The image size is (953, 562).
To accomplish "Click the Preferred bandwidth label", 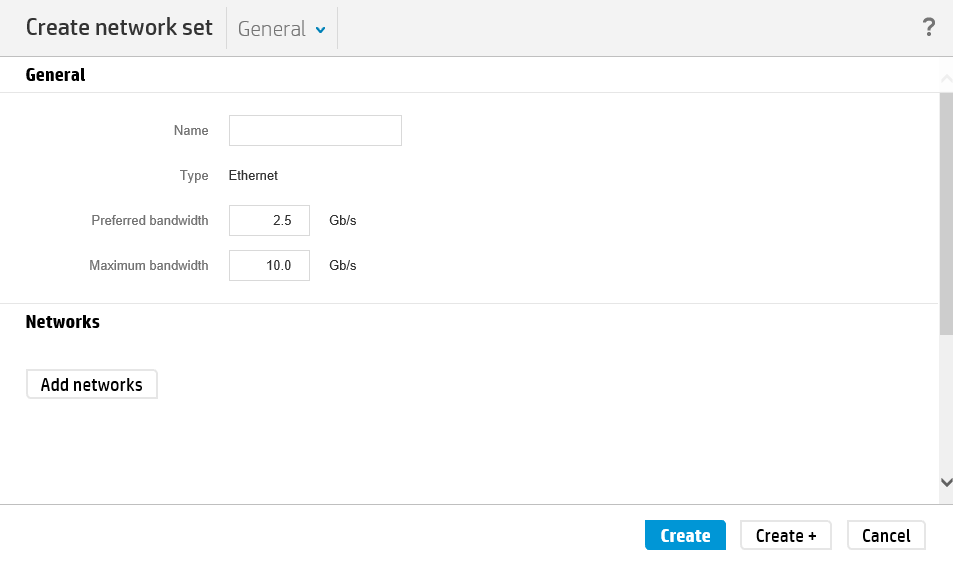I will (150, 221).
